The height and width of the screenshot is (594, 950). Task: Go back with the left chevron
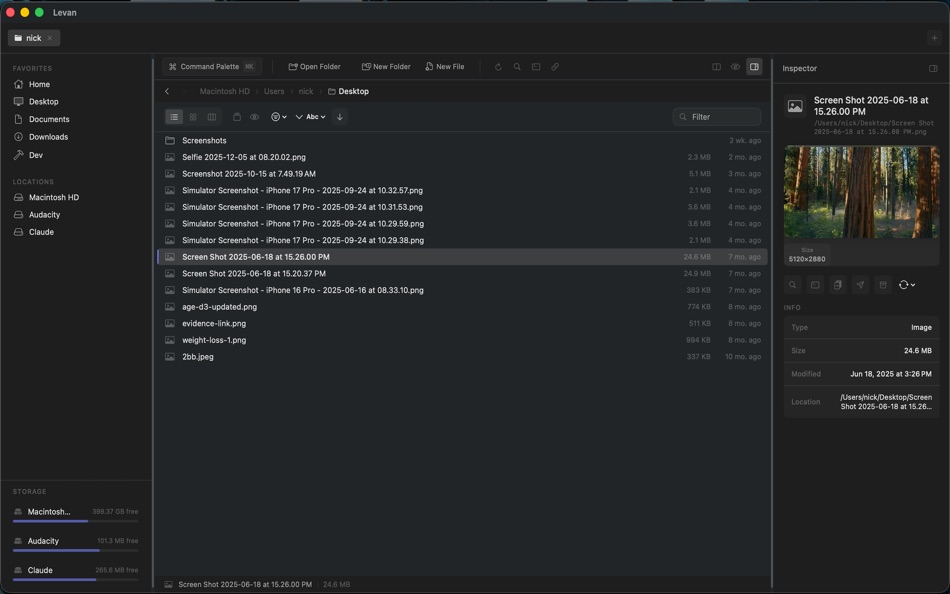(167, 92)
